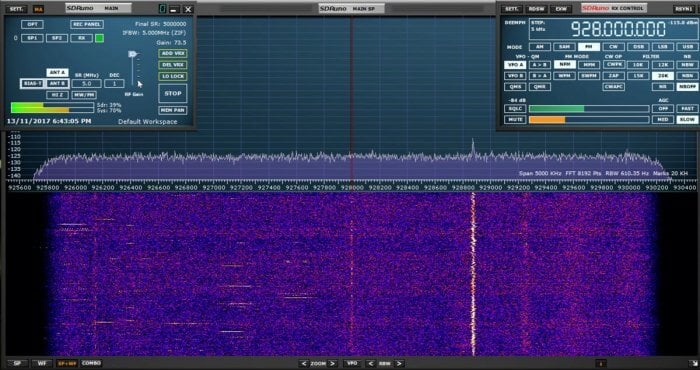Open SETT in the Main window

[x=17, y=9]
